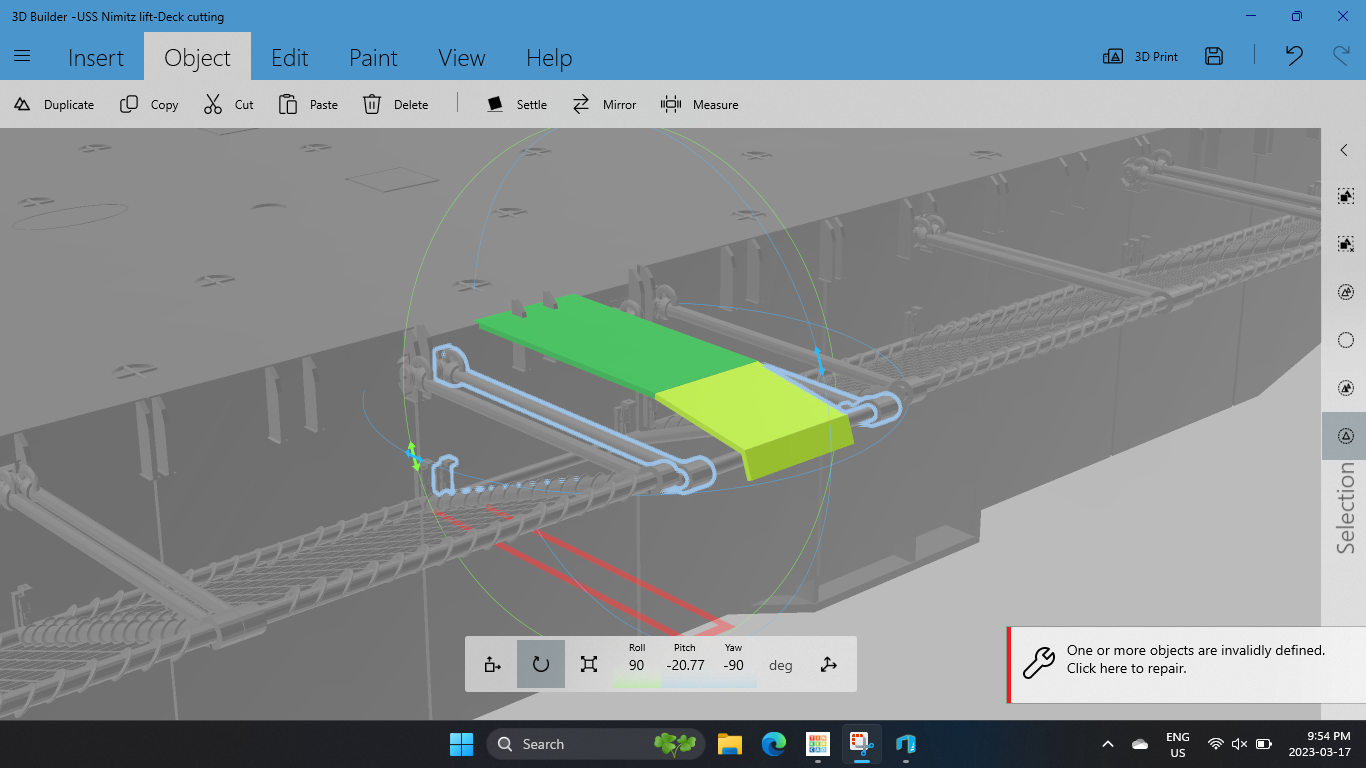Click the repair invalid objects notification
Viewport: 1366px width, 768px height.
(x=1187, y=665)
